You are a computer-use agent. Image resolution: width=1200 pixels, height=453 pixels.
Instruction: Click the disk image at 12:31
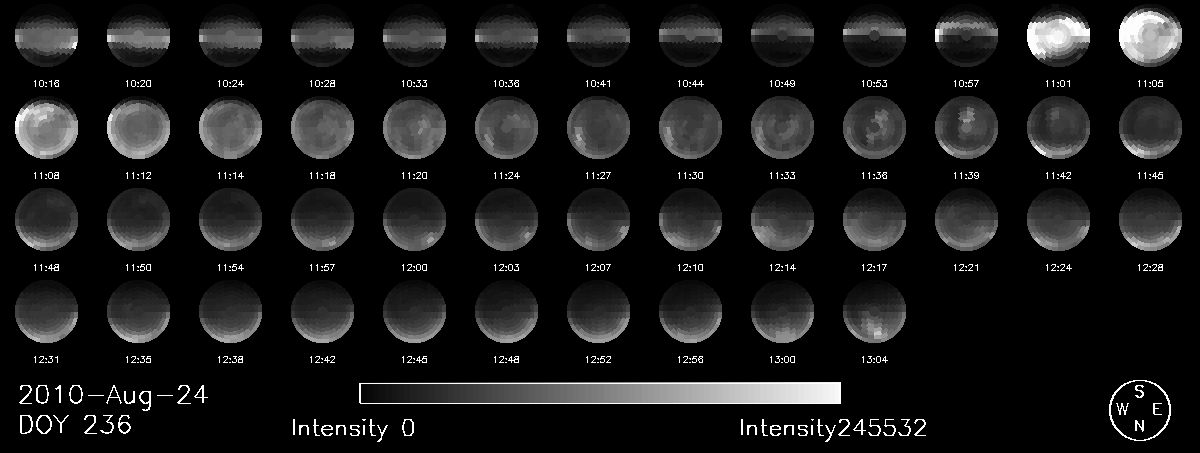point(47,313)
